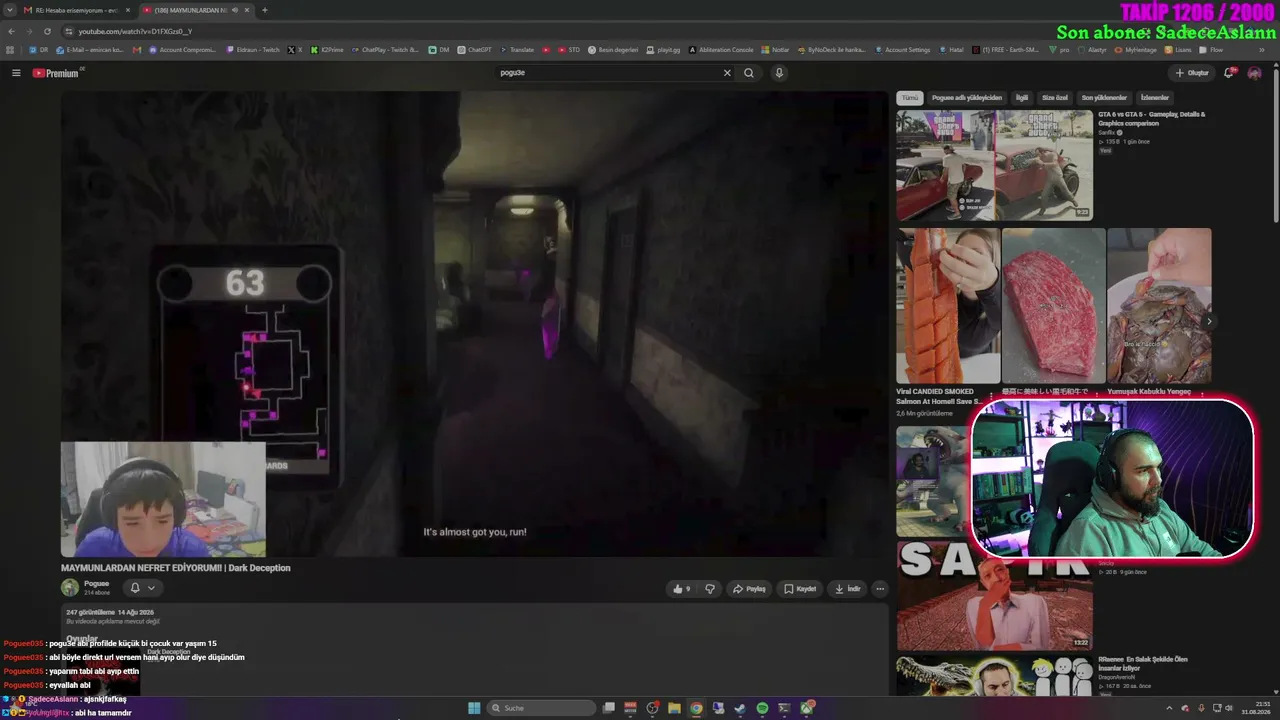Select the İzlenenler filter chip
The height and width of the screenshot is (720, 1280).
point(1155,98)
